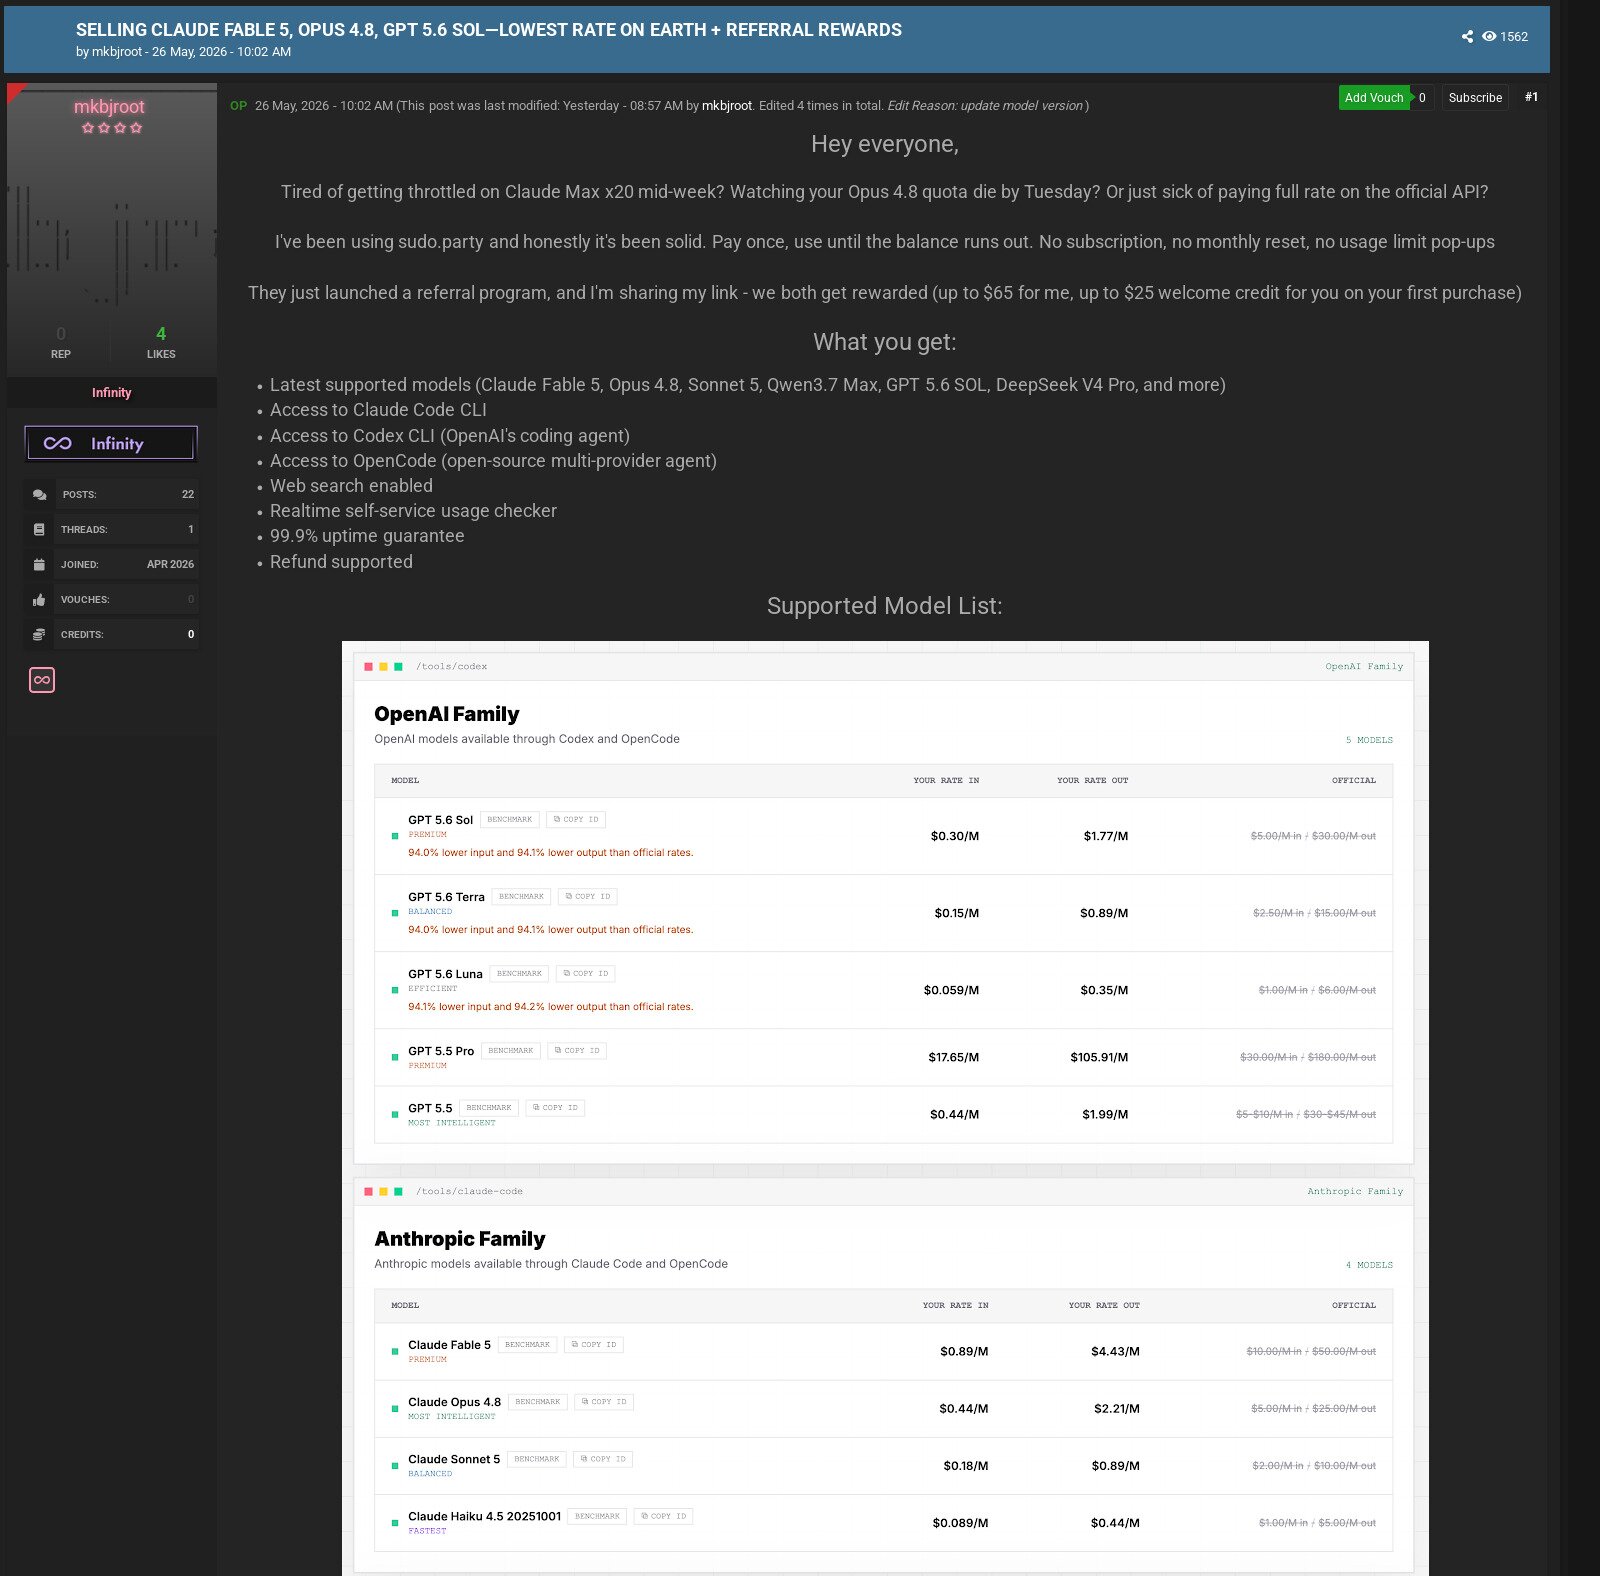Screen dimensions: 1600x1576
Task: Click COPY ID for GPT 5.6 Terra
Action: pyautogui.click(x=588, y=897)
